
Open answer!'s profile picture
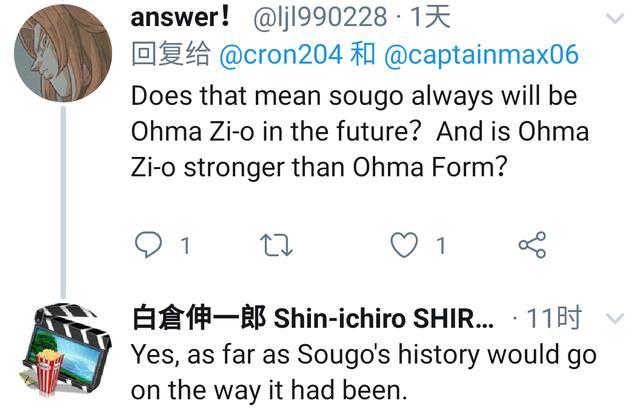coord(63,53)
